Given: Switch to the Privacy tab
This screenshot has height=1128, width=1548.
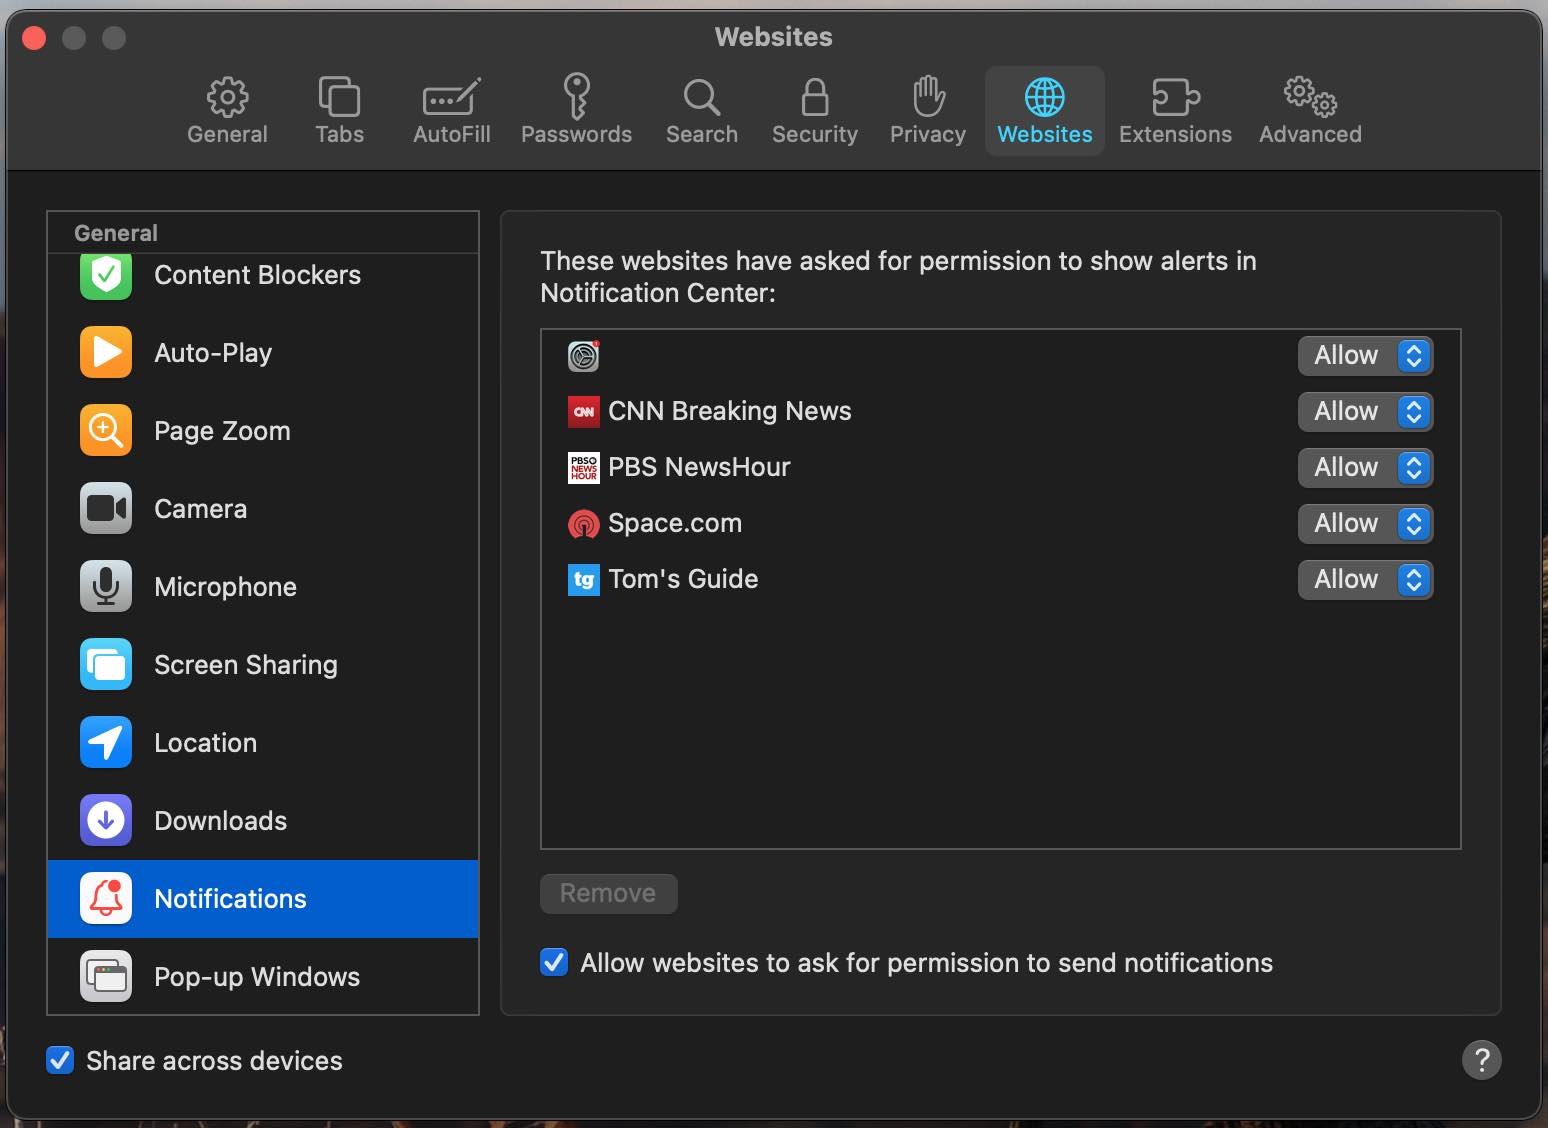Looking at the screenshot, I should (927, 111).
